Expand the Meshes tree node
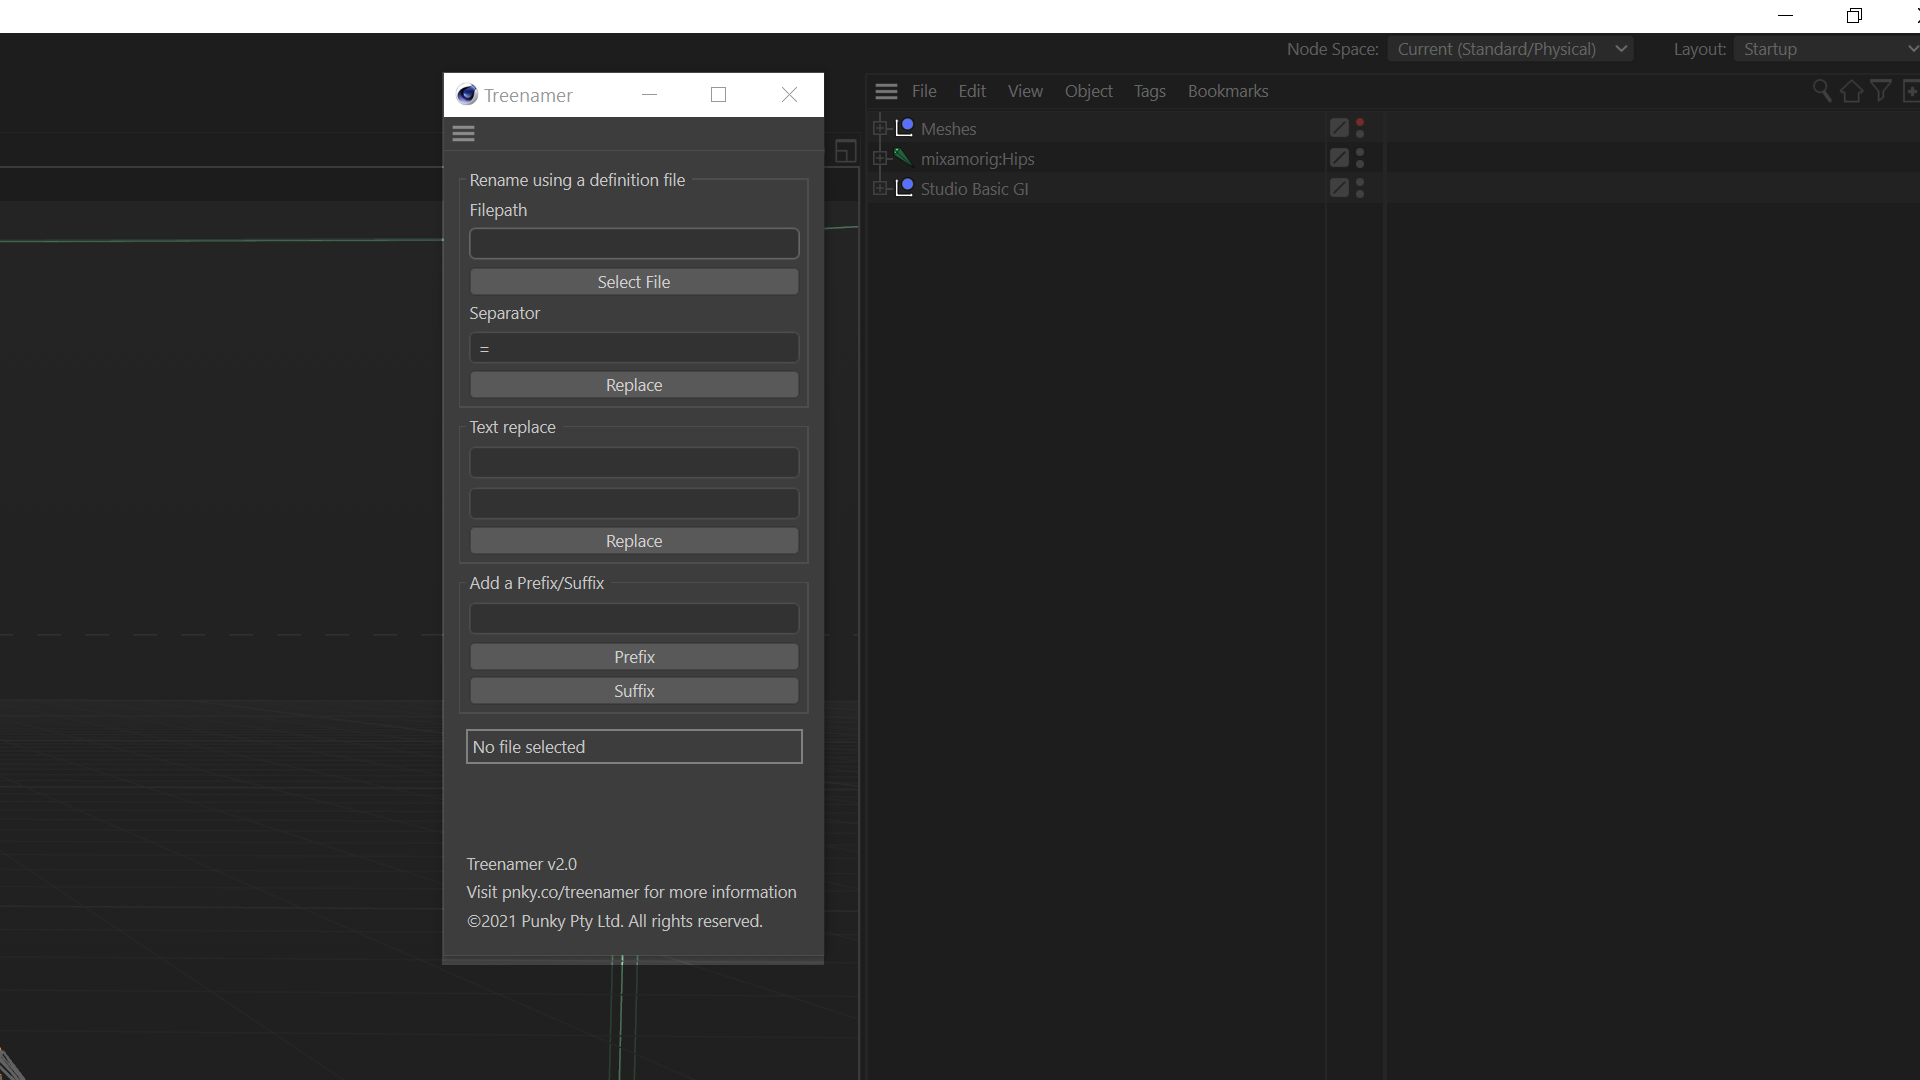Viewport: 1920px width, 1080px height. (880, 128)
